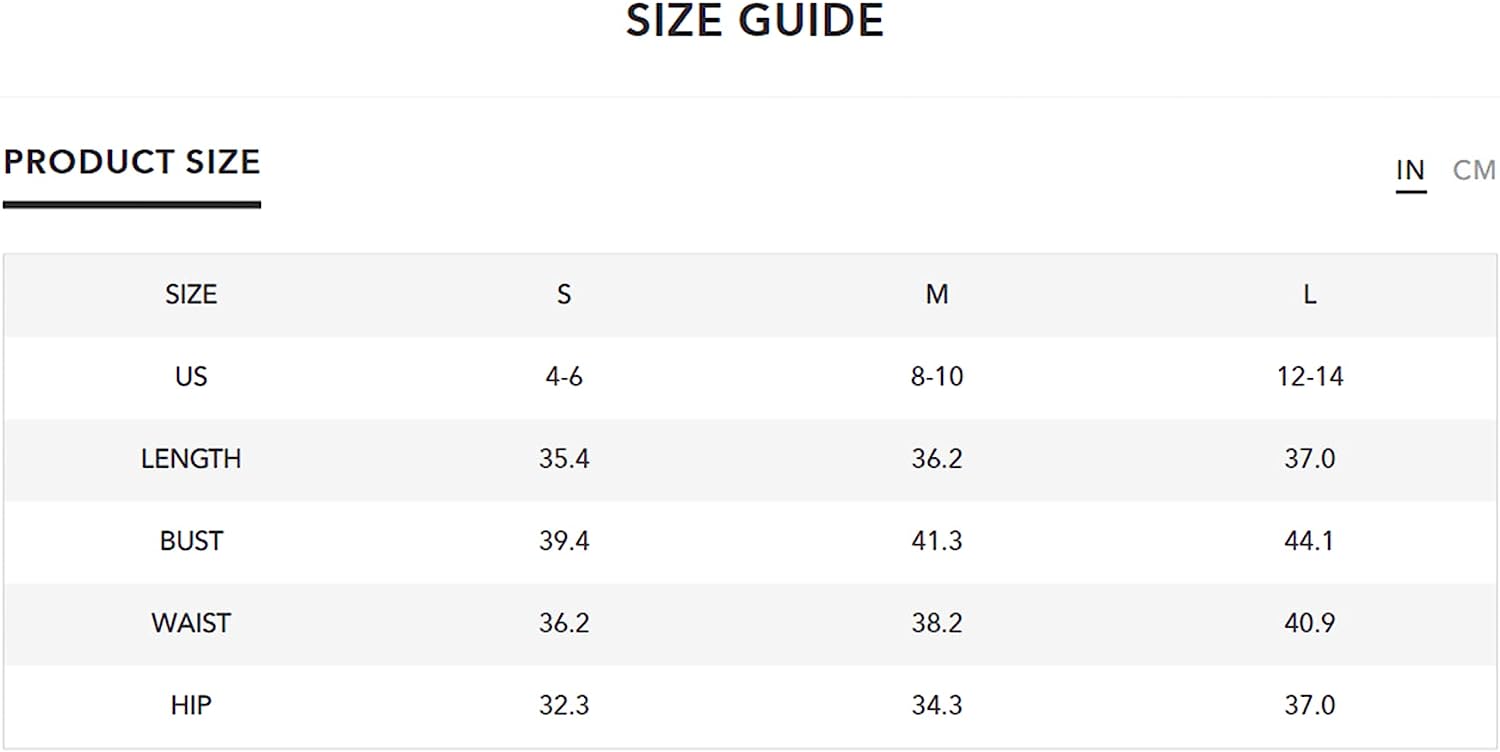Click the 41.3 bust value for M
Image resolution: width=1500 pixels, height=752 pixels.
[937, 540]
